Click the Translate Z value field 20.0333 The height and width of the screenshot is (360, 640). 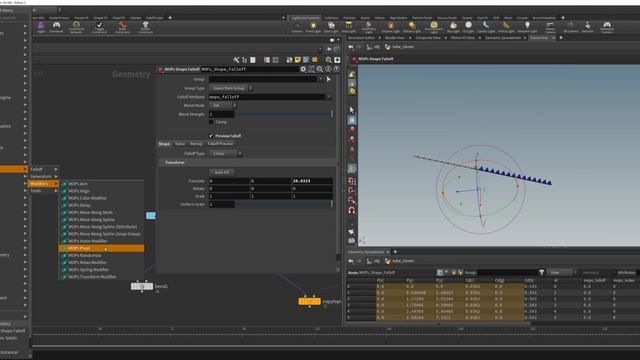[x=312, y=181]
